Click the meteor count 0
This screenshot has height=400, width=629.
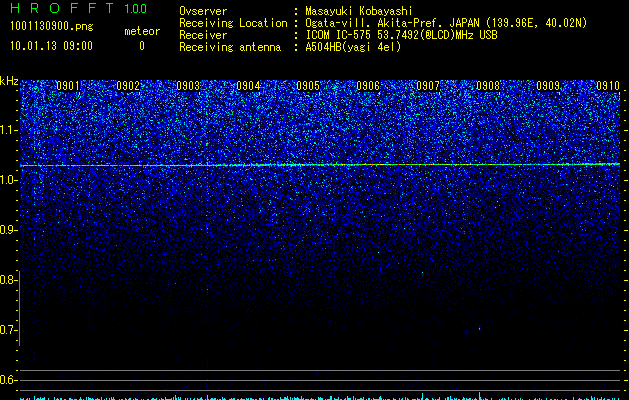click(x=142, y=46)
